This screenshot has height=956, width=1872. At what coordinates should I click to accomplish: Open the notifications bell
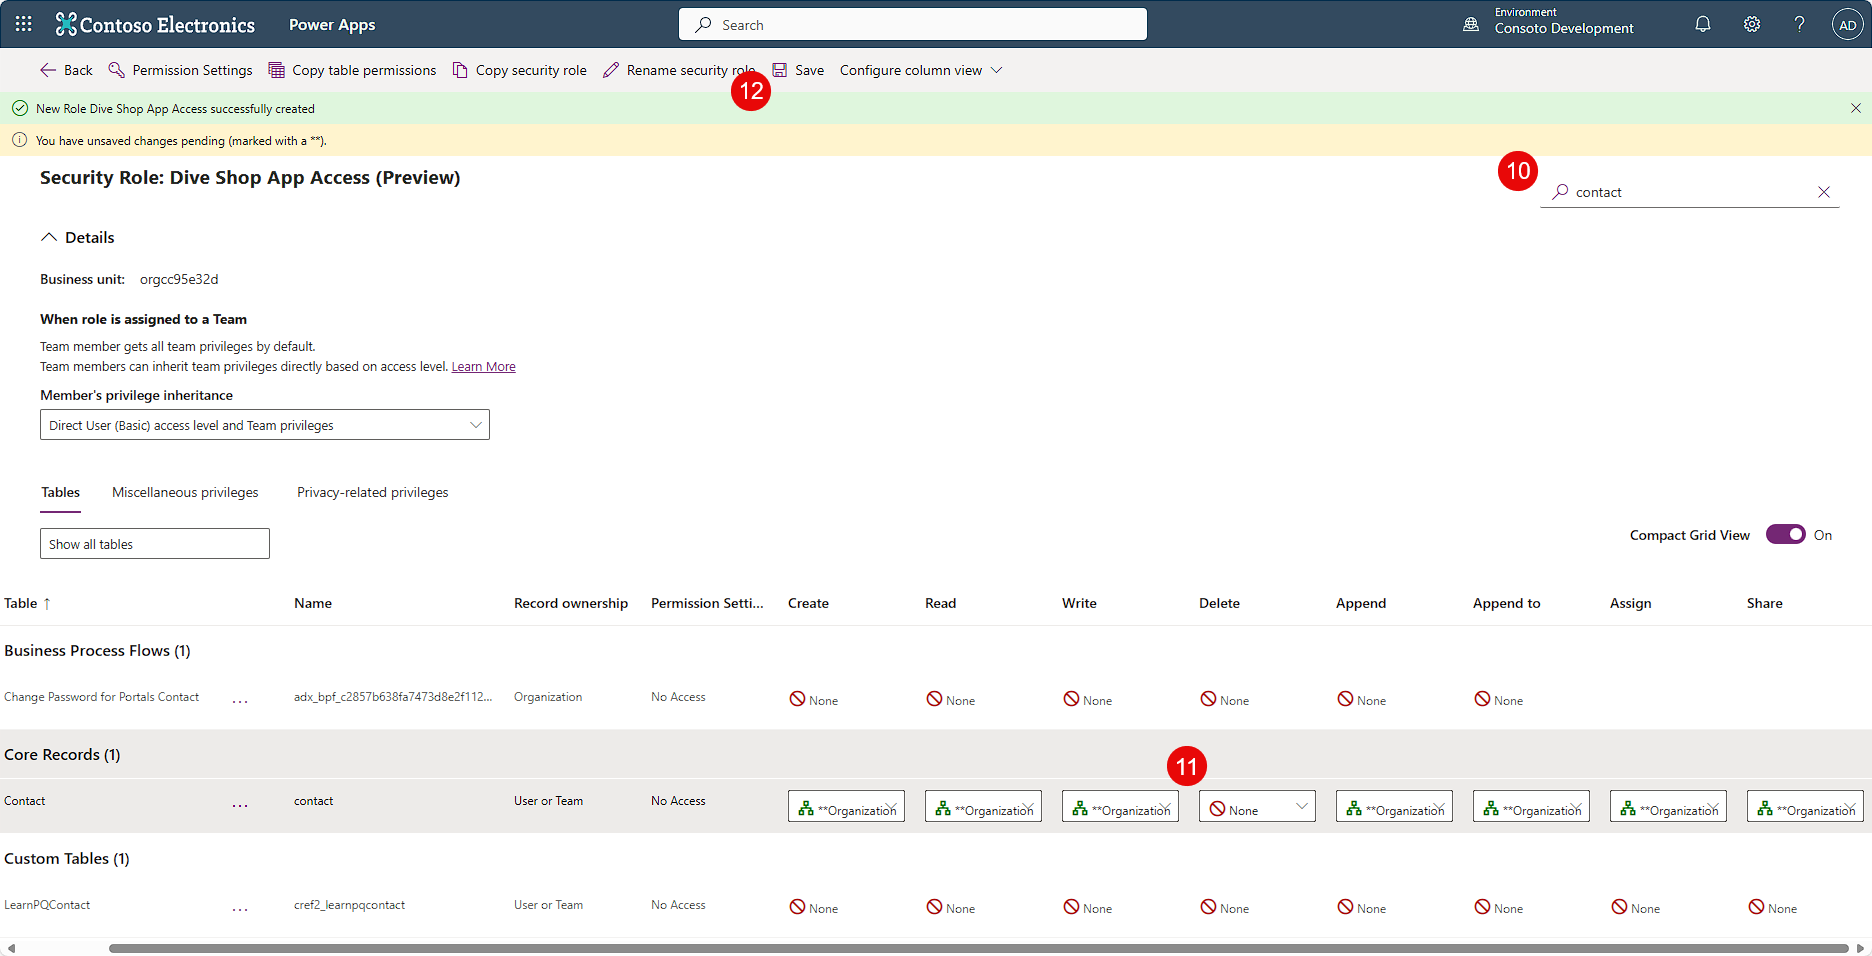coord(1703,23)
